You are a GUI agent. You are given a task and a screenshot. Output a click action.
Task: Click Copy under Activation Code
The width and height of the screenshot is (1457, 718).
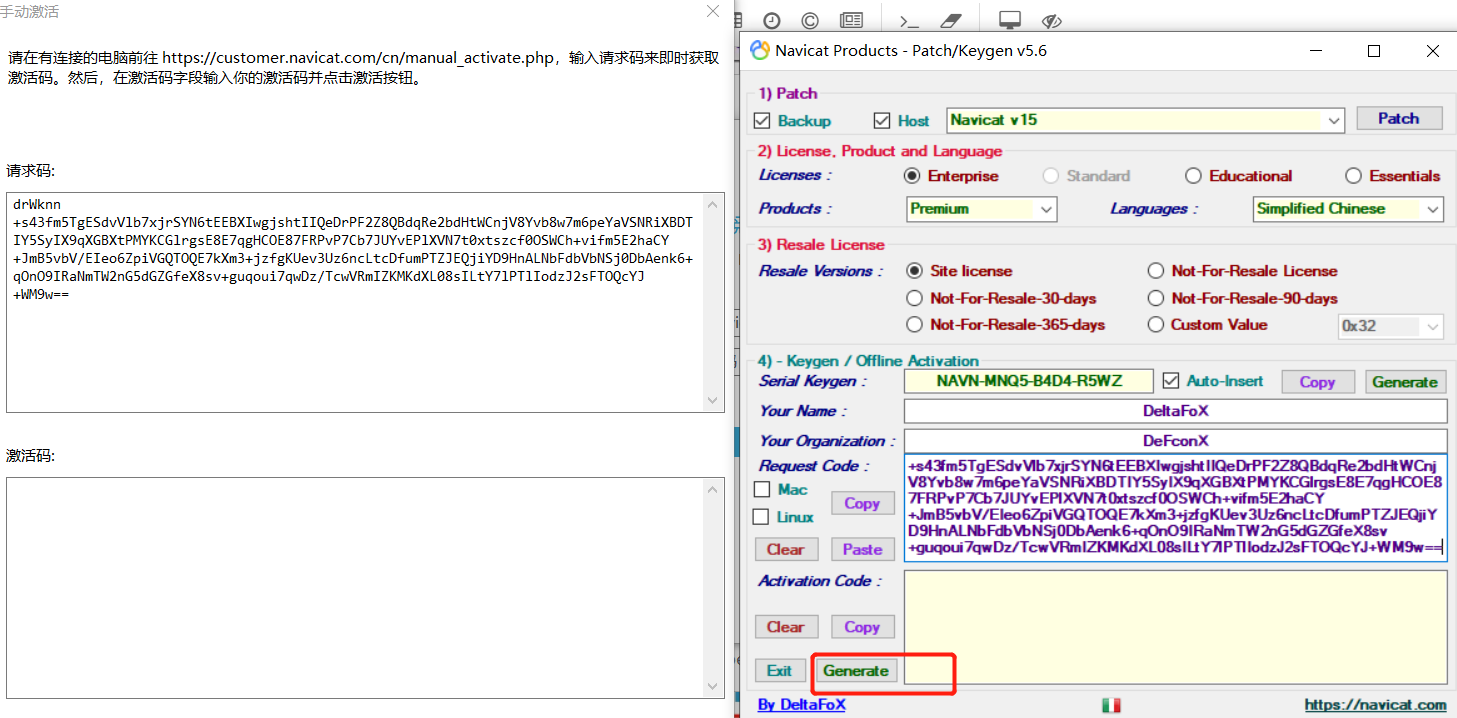point(862,627)
